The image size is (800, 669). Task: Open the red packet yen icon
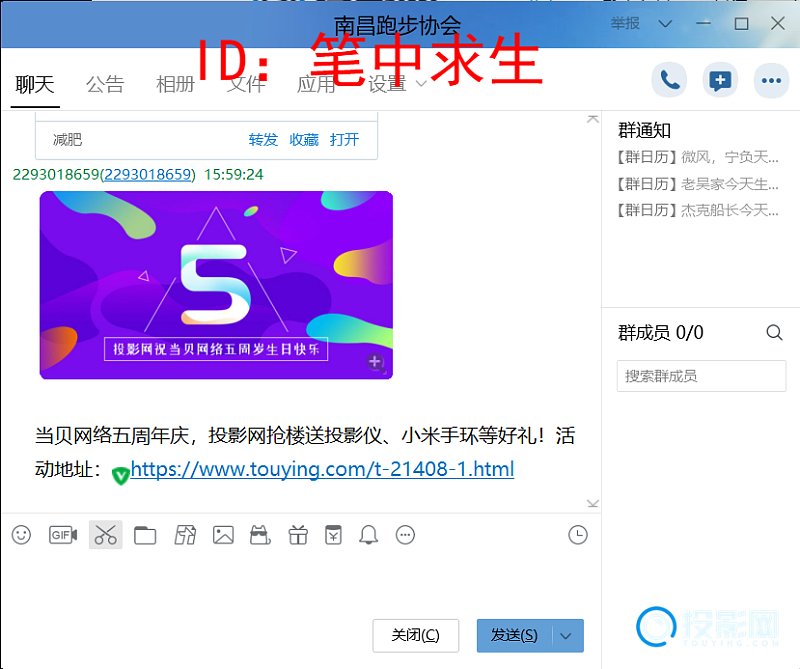coord(333,535)
